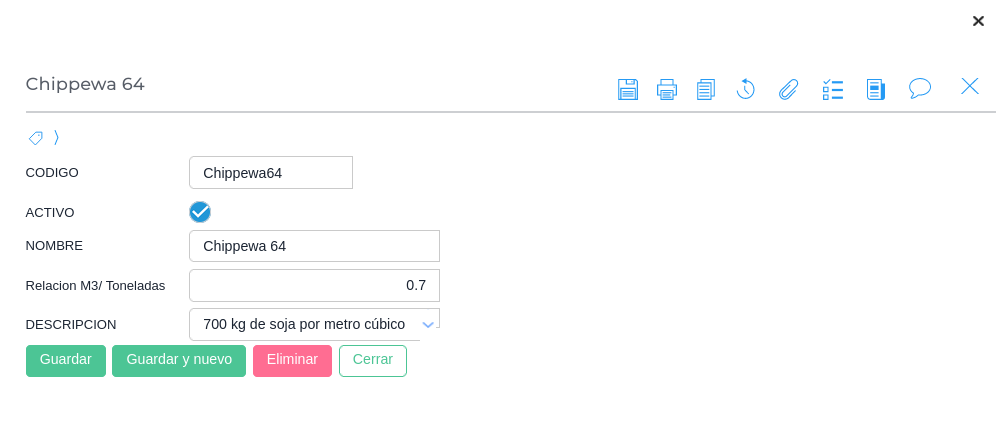This screenshot has width=997, height=430.
Task: Click the paperclip attachments icon
Action: coord(789,89)
